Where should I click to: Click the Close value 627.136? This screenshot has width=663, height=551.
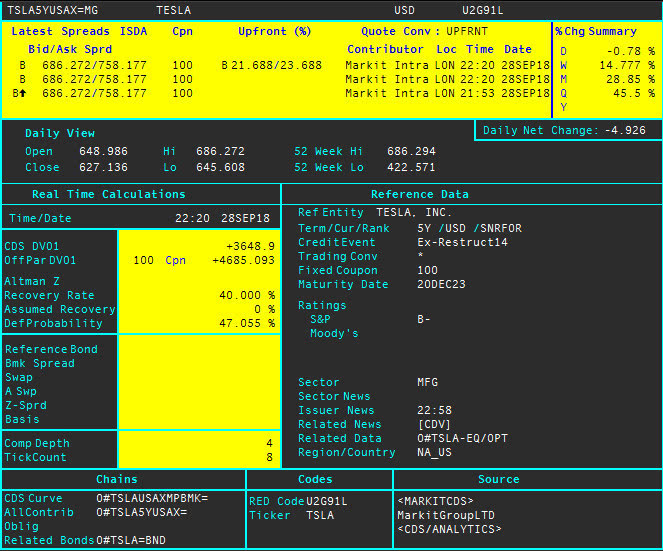click(x=103, y=167)
